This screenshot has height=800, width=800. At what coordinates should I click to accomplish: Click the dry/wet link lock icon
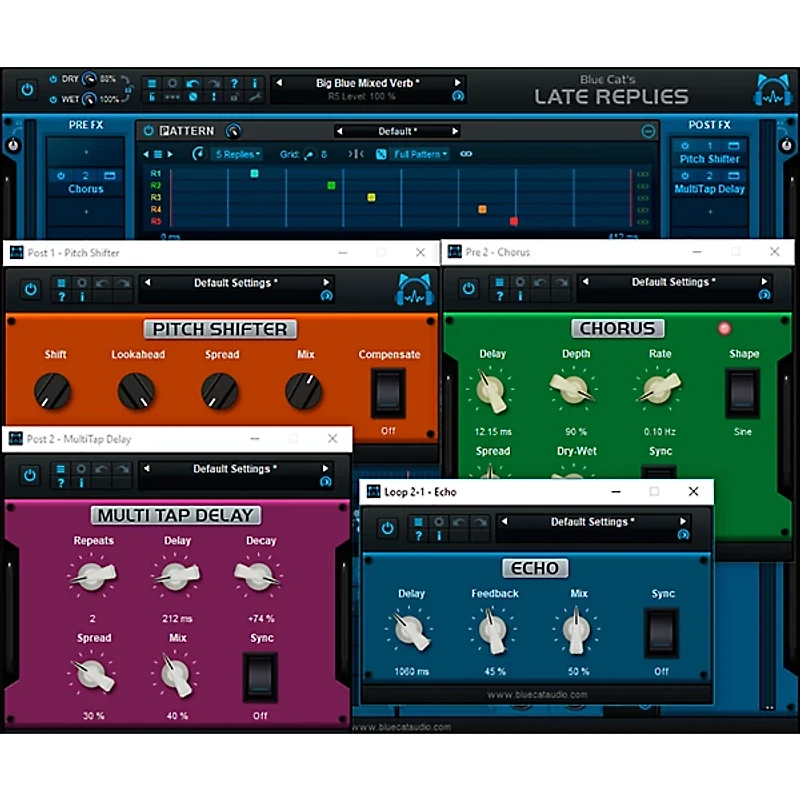tap(128, 90)
